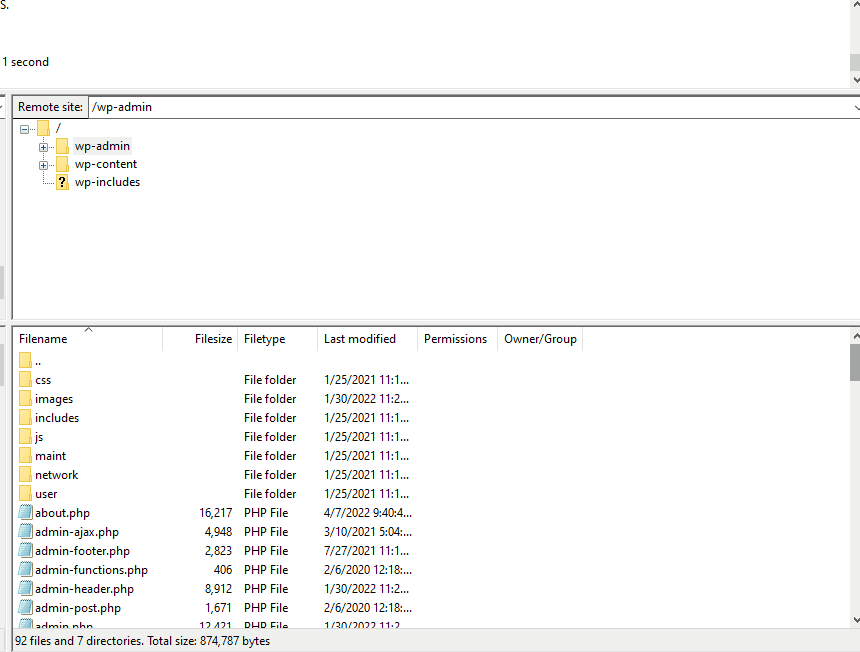Viewport: 860px width, 652px height.
Task: Select the "admin-ajax.php" file name
Action: tap(77, 532)
